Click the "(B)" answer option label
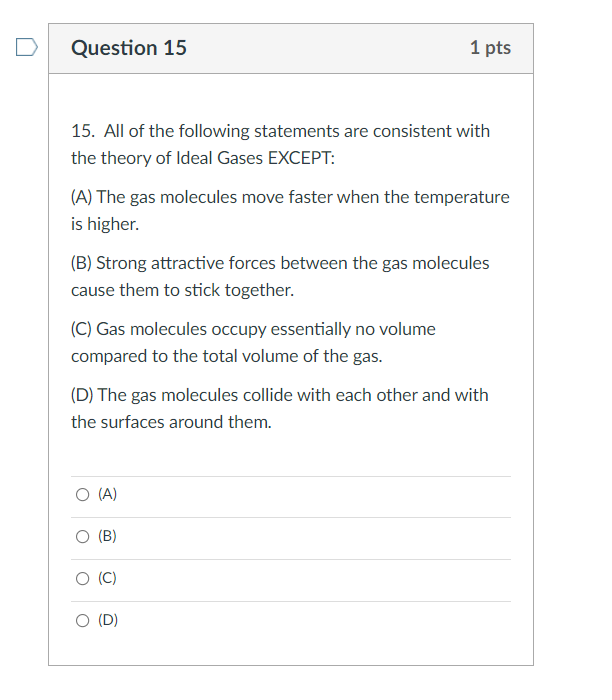This screenshot has height=700, width=612. (108, 536)
